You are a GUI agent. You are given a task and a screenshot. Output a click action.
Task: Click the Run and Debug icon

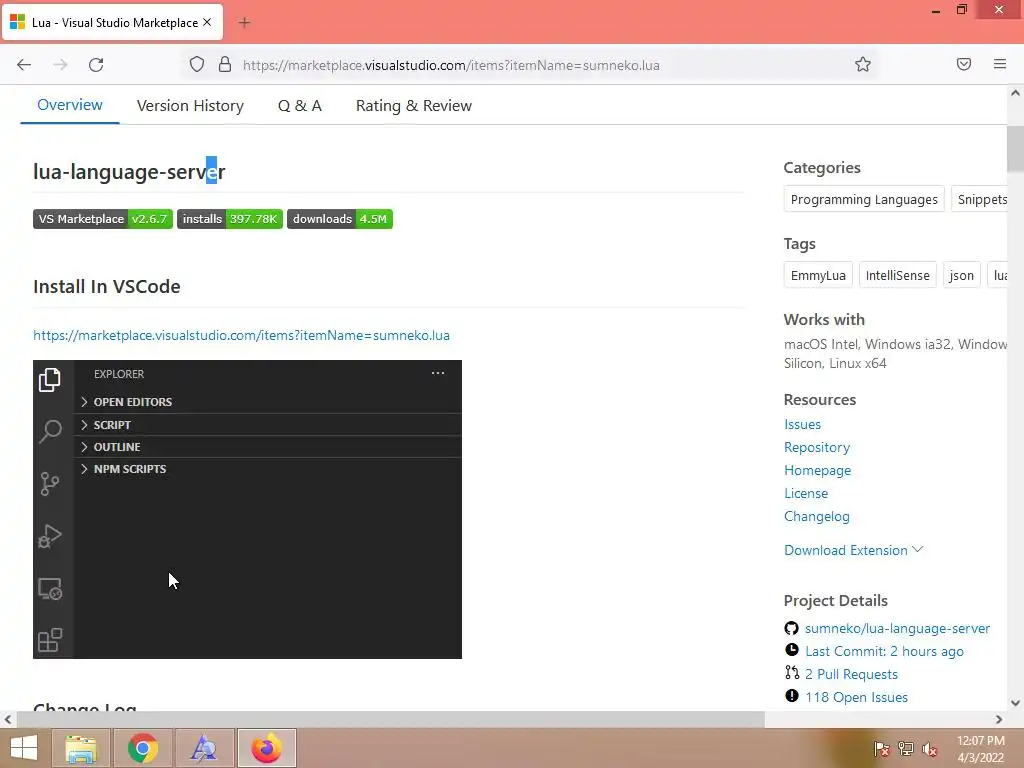click(x=50, y=536)
